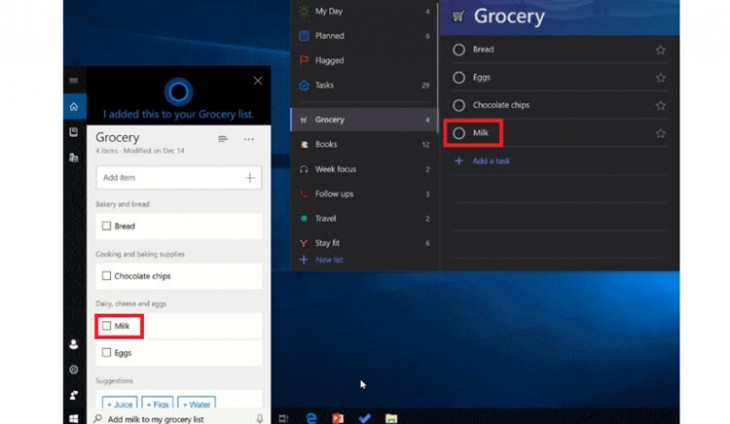The image size is (730, 424).
Task: Click the Chocolate chips task text in To-Do
Action: pyautogui.click(x=501, y=105)
